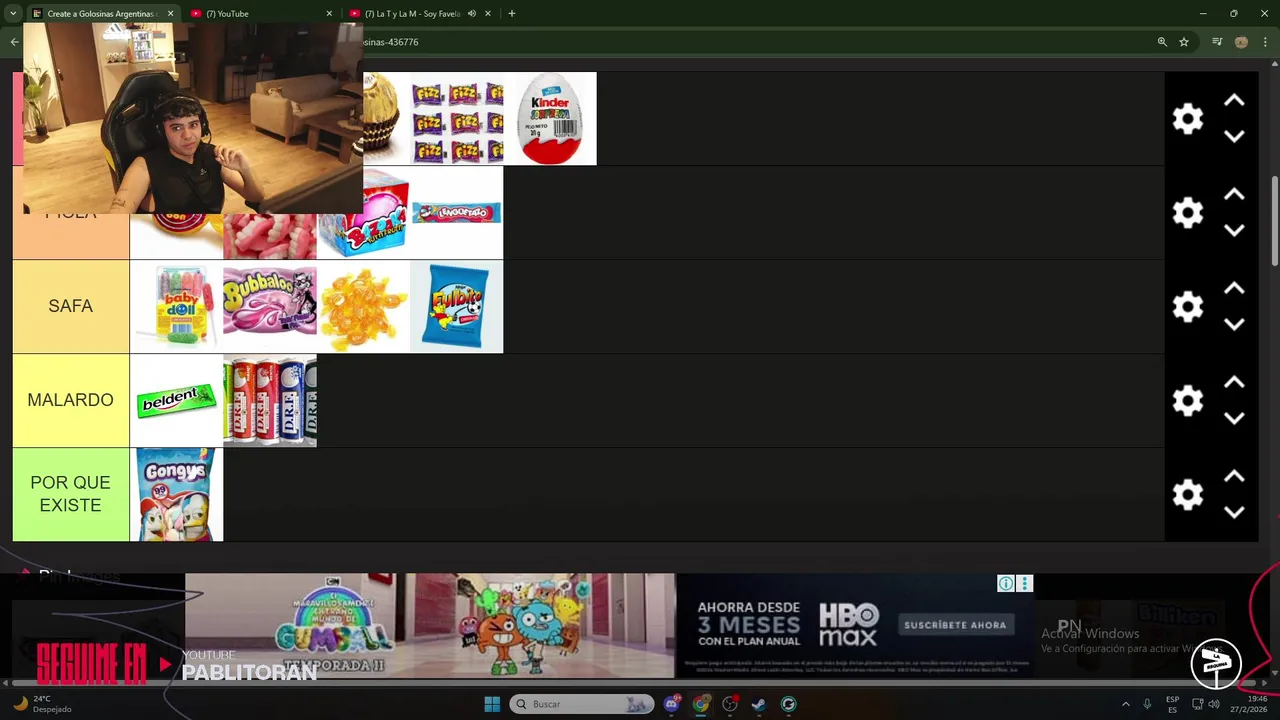
Task: Close the (7) YouTube tab
Action: tap(329, 14)
